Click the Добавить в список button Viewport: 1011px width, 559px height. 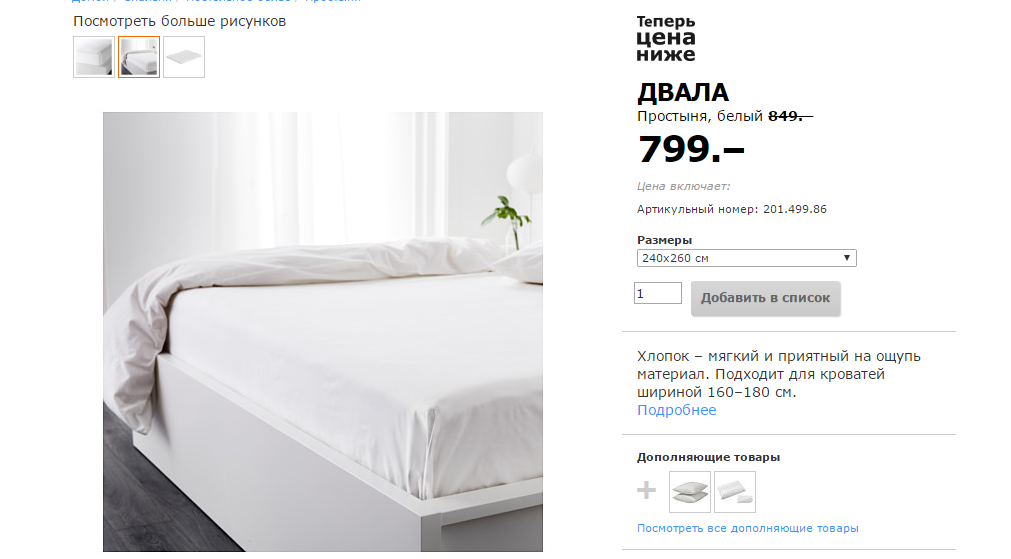(x=765, y=298)
